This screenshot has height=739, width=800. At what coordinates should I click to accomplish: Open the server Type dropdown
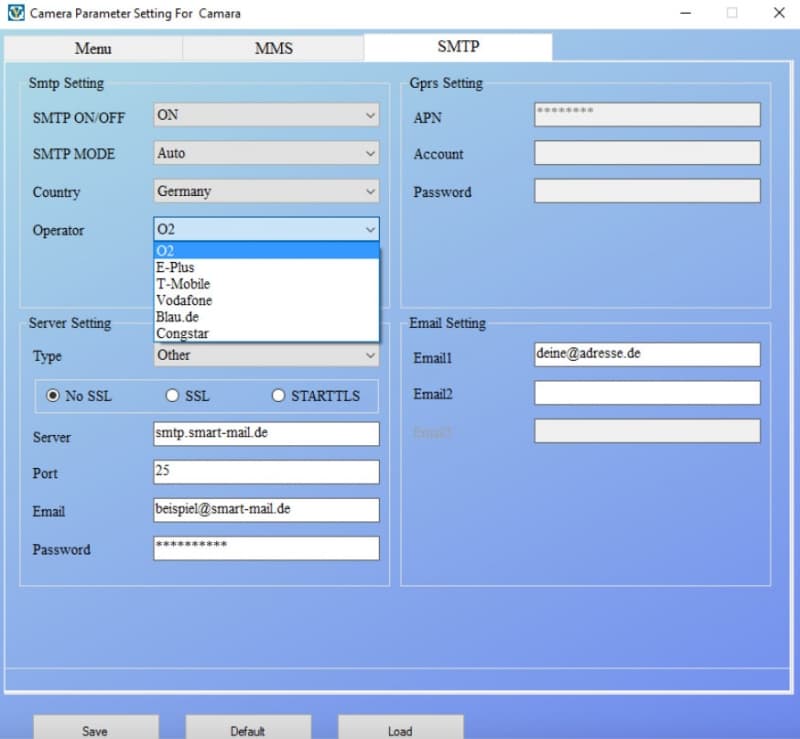266,355
